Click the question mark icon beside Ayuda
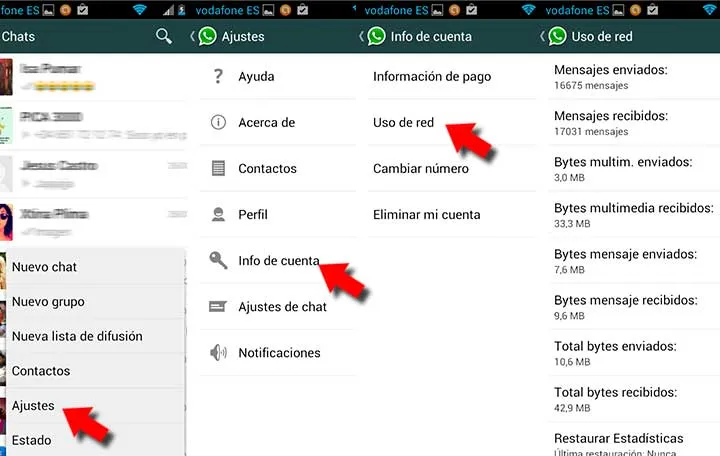 click(x=219, y=76)
